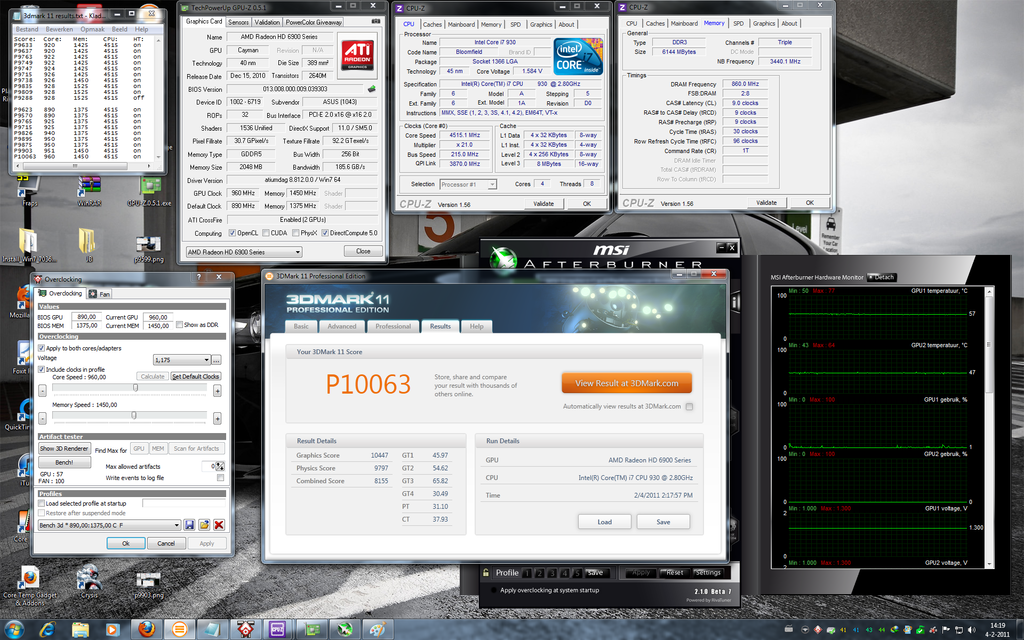Screen dimensions: 1024x640
Task: Click the BIOS save chip icon in GPU-Z
Action: point(372,88)
